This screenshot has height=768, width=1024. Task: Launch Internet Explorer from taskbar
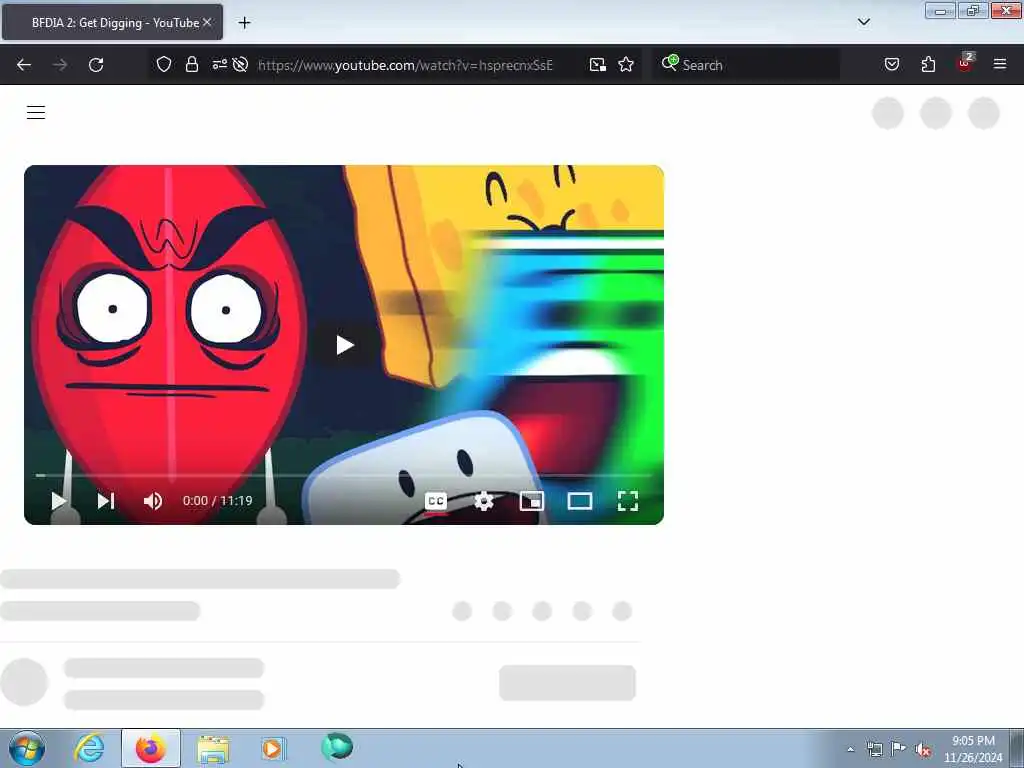[x=89, y=748]
